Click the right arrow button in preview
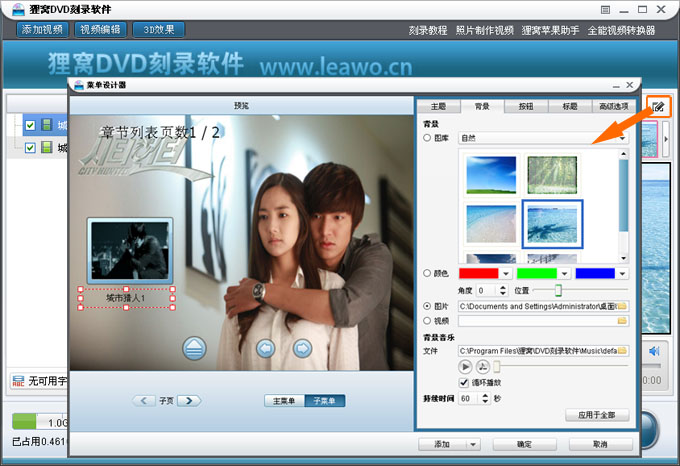680x466 pixels. click(x=303, y=348)
